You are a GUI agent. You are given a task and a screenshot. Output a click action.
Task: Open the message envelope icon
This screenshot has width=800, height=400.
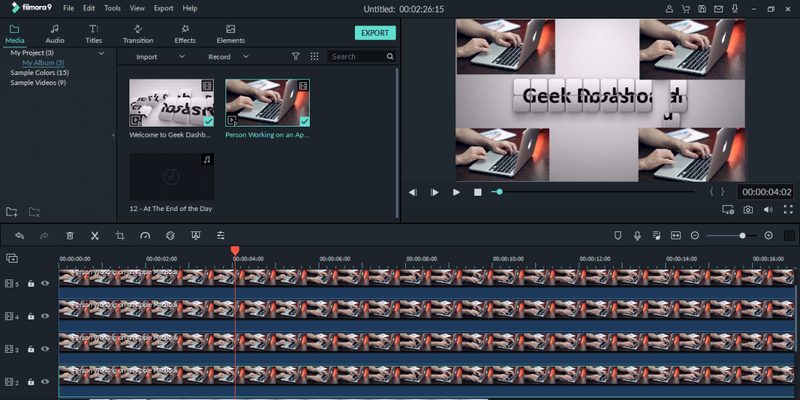[718, 9]
